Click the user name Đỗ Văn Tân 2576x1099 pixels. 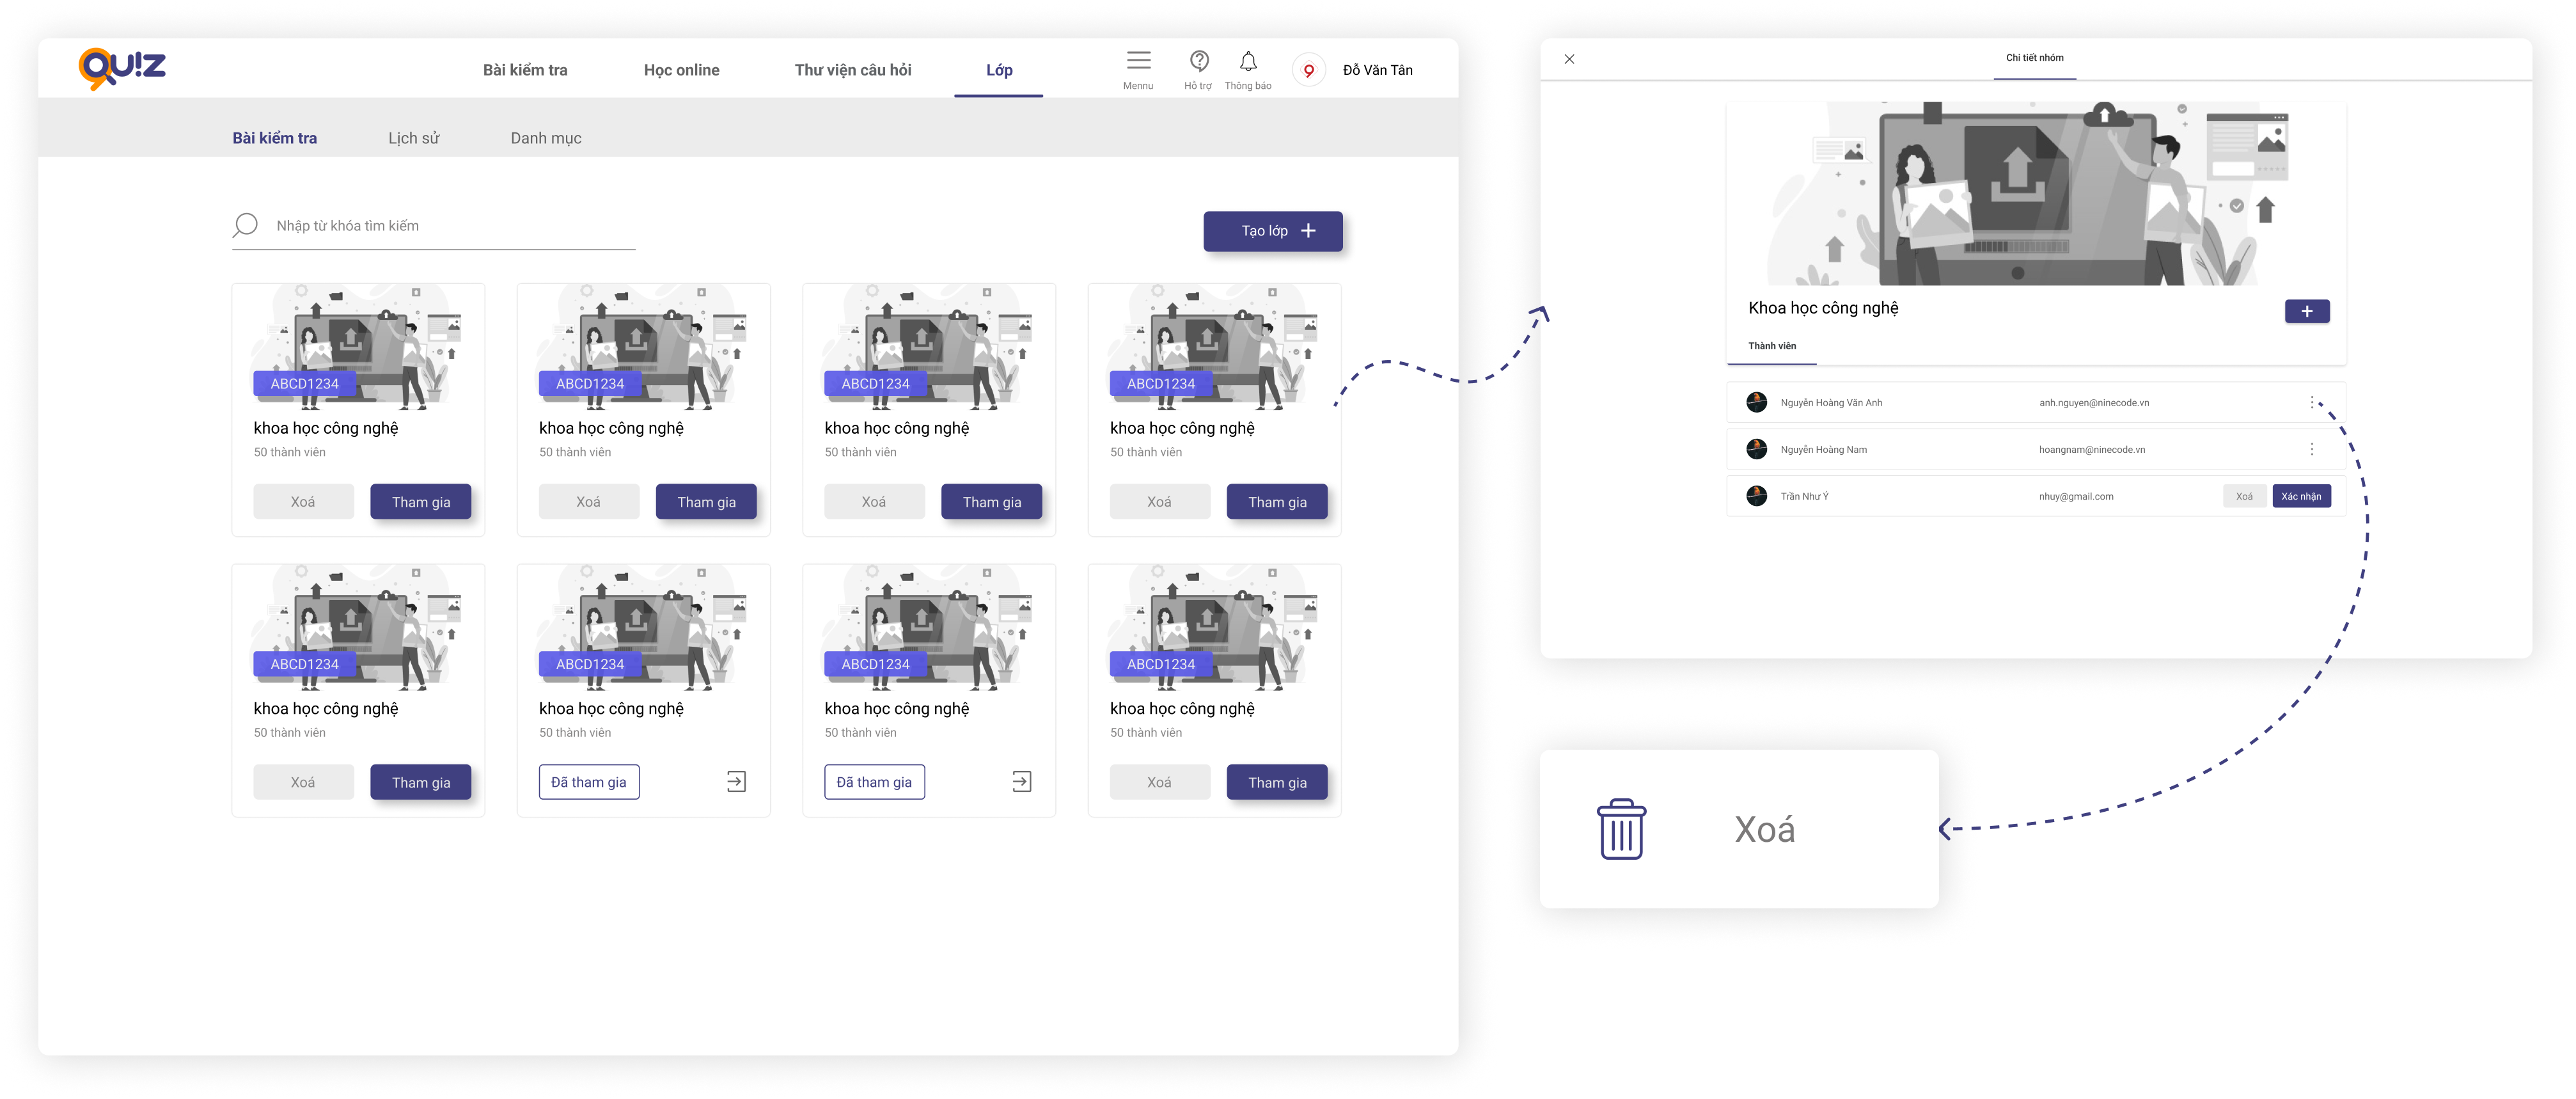[x=1377, y=70]
